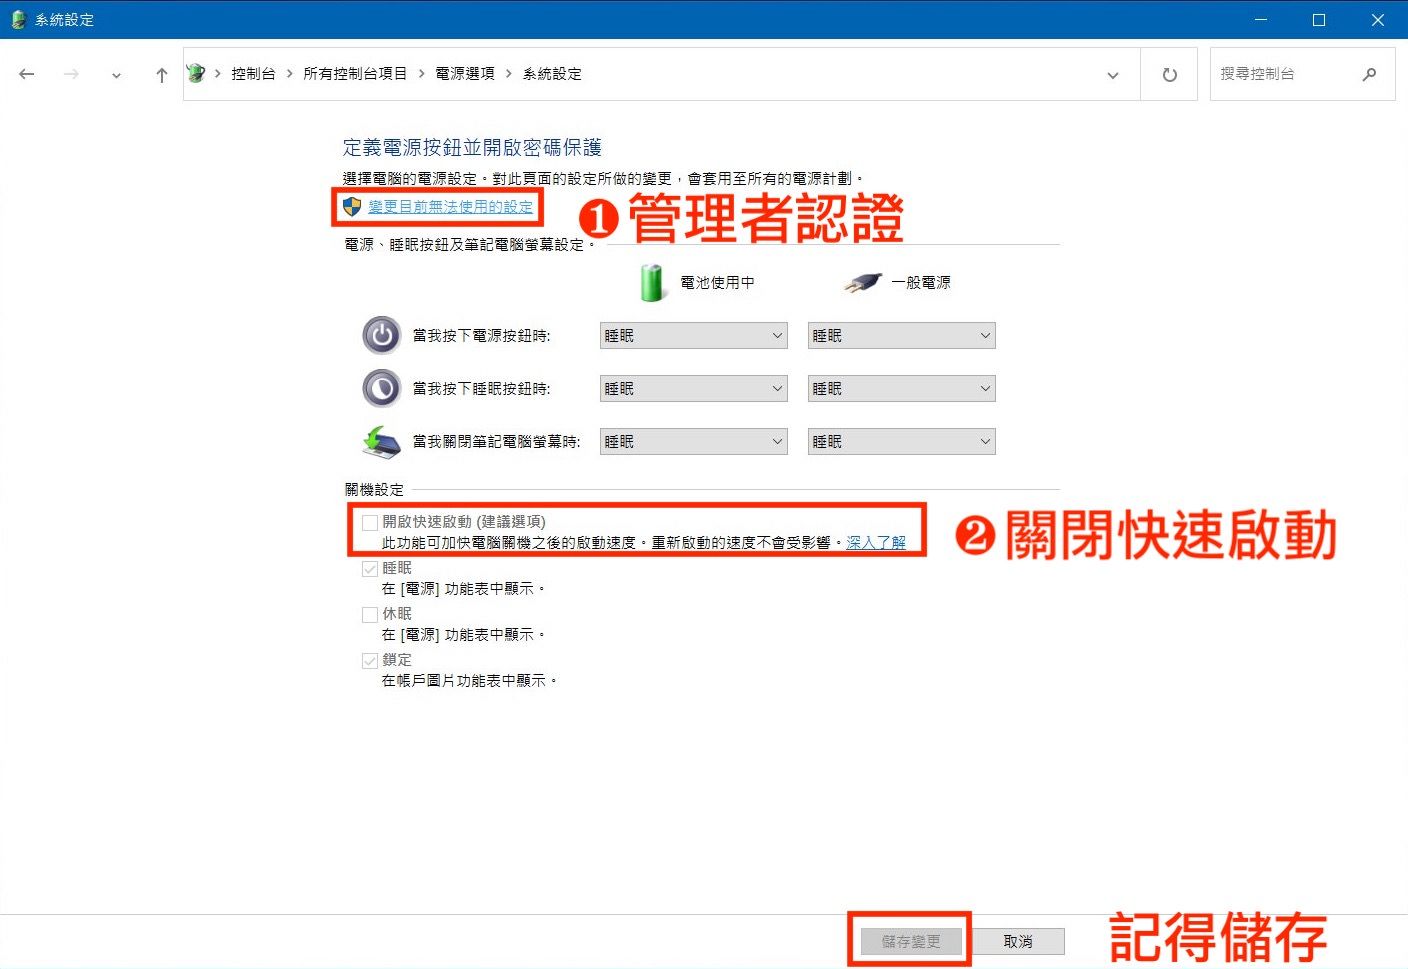The width and height of the screenshot is (1408, 969).
Task: Open sleep button plugged-in action dropdown
Action: (901, 389)
